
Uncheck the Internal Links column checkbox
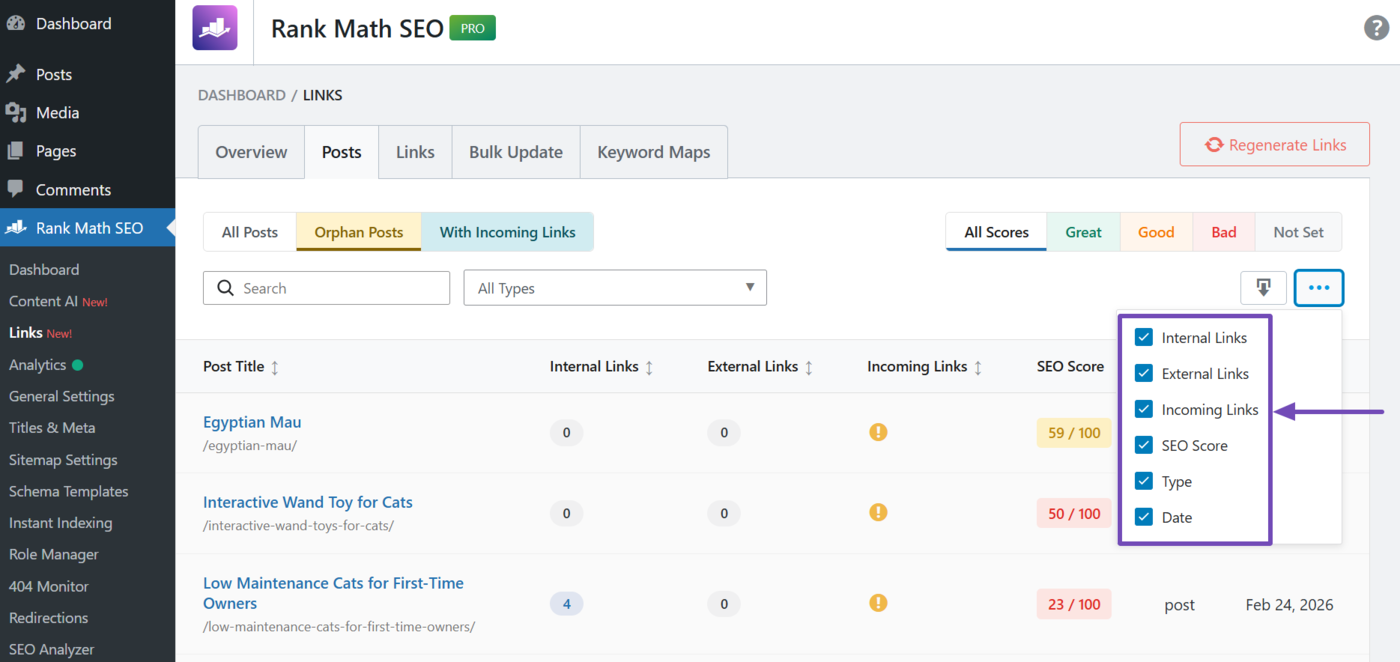(x=1144, y=338)
